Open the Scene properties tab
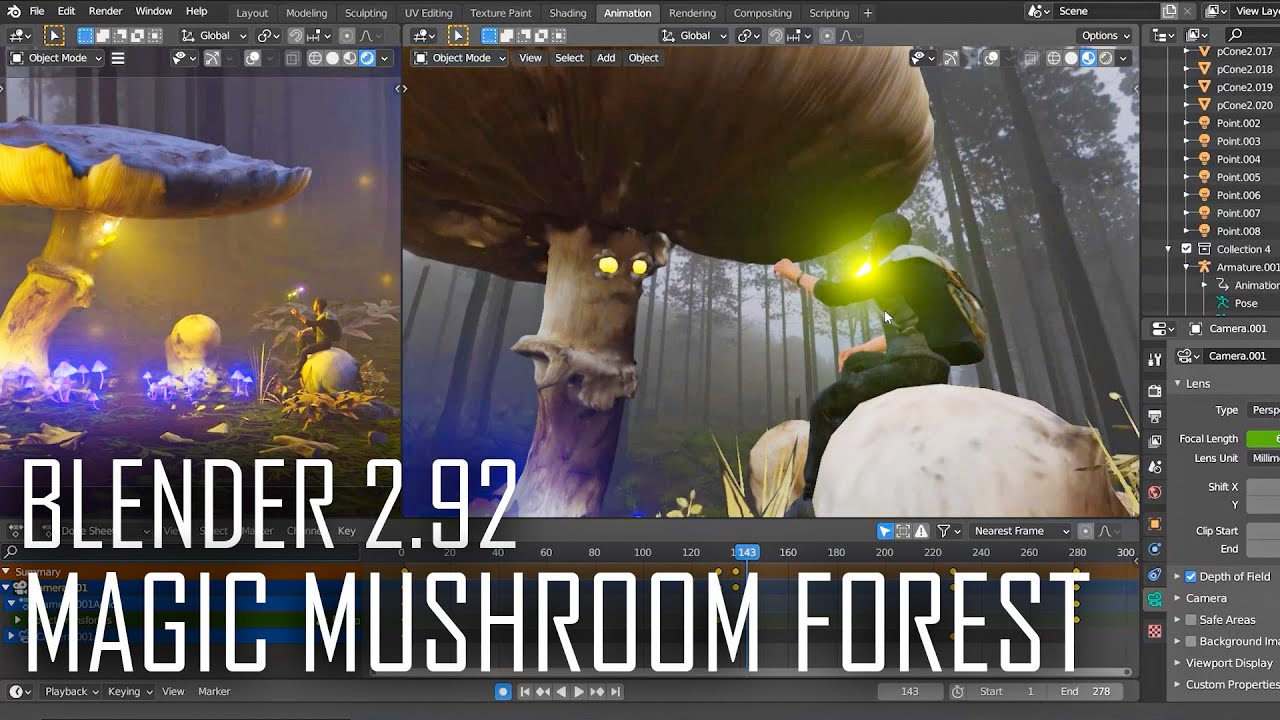Image resolution: width=1280 pixels, height=720 pixels. tap(1155, 467)
